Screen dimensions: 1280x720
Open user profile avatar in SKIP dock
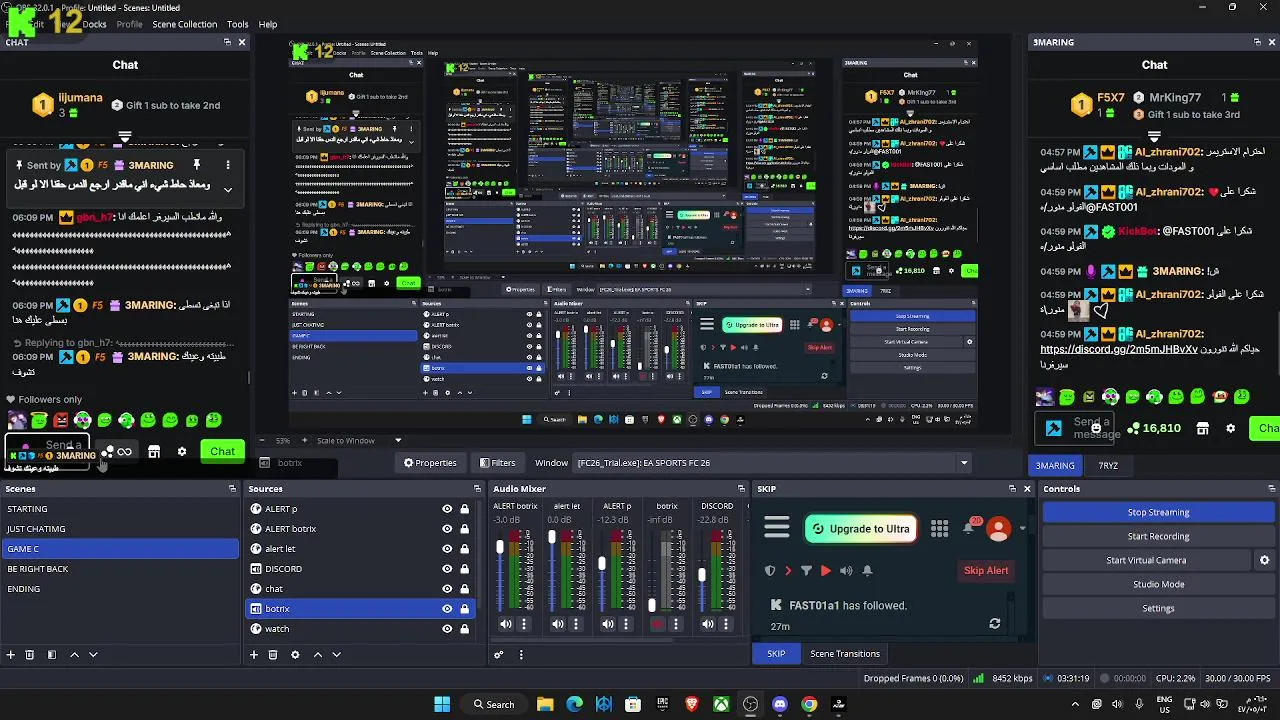(x=998, y=529)
